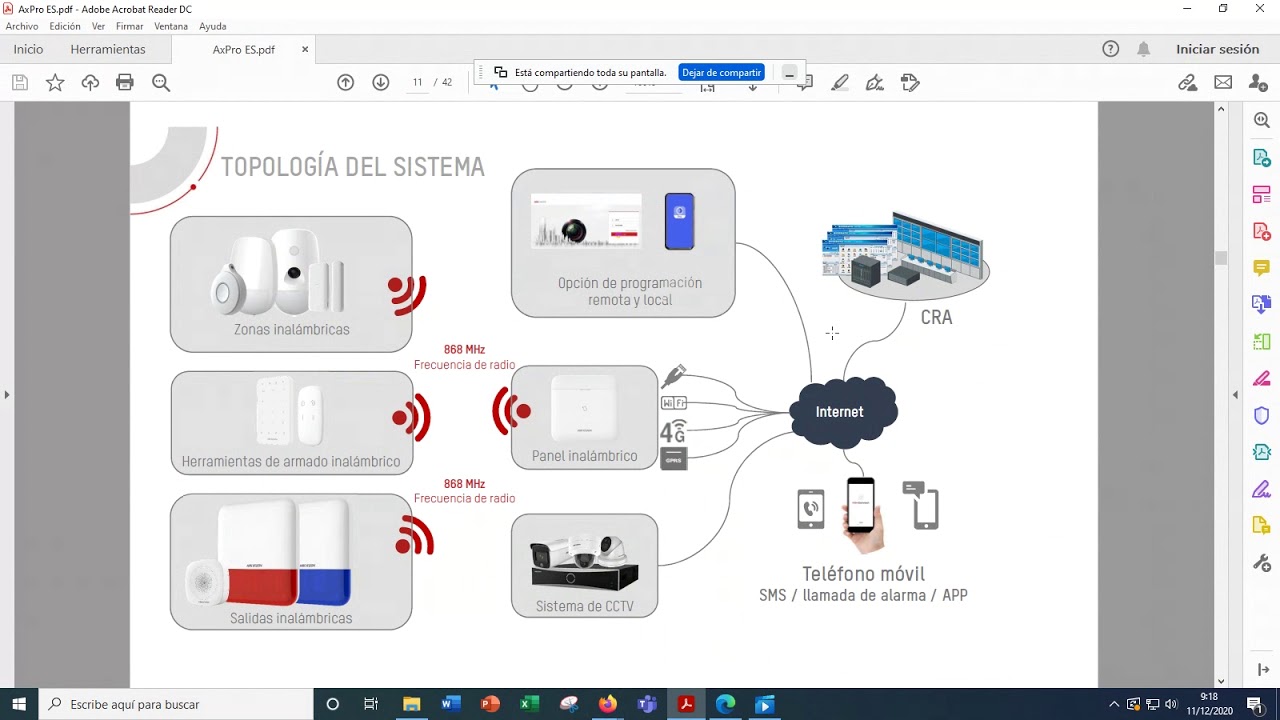The image size is (1280, 720).
Task: Share a link to the file
Action: (1188, 83)
